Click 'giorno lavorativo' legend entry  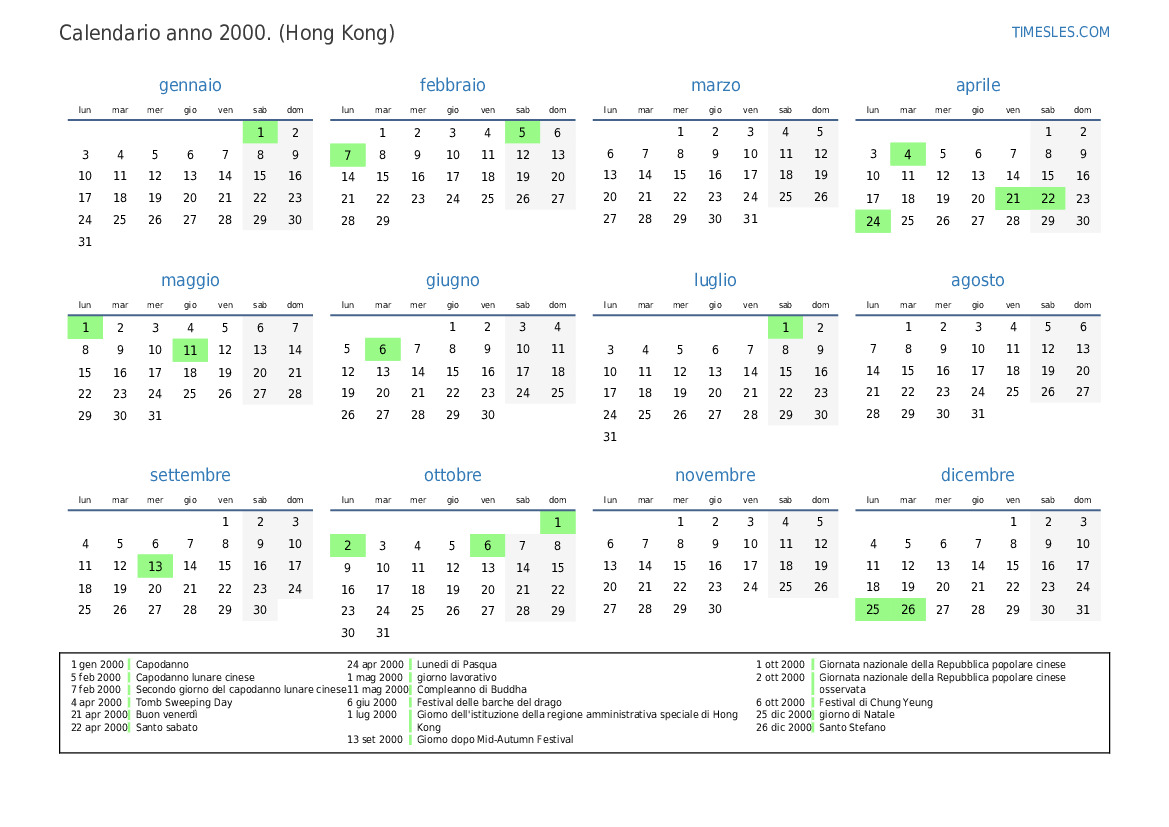(456, 677)
